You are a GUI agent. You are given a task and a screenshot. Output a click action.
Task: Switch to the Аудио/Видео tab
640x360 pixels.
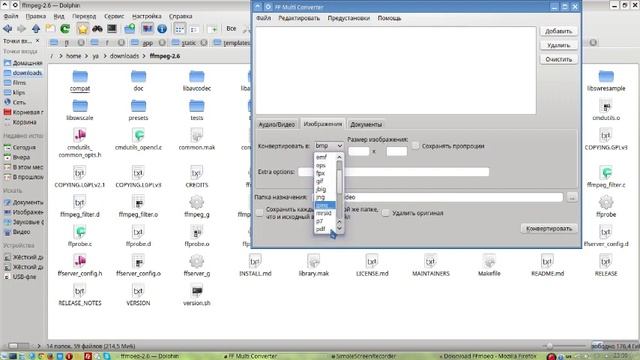click(x=276, y=124)
